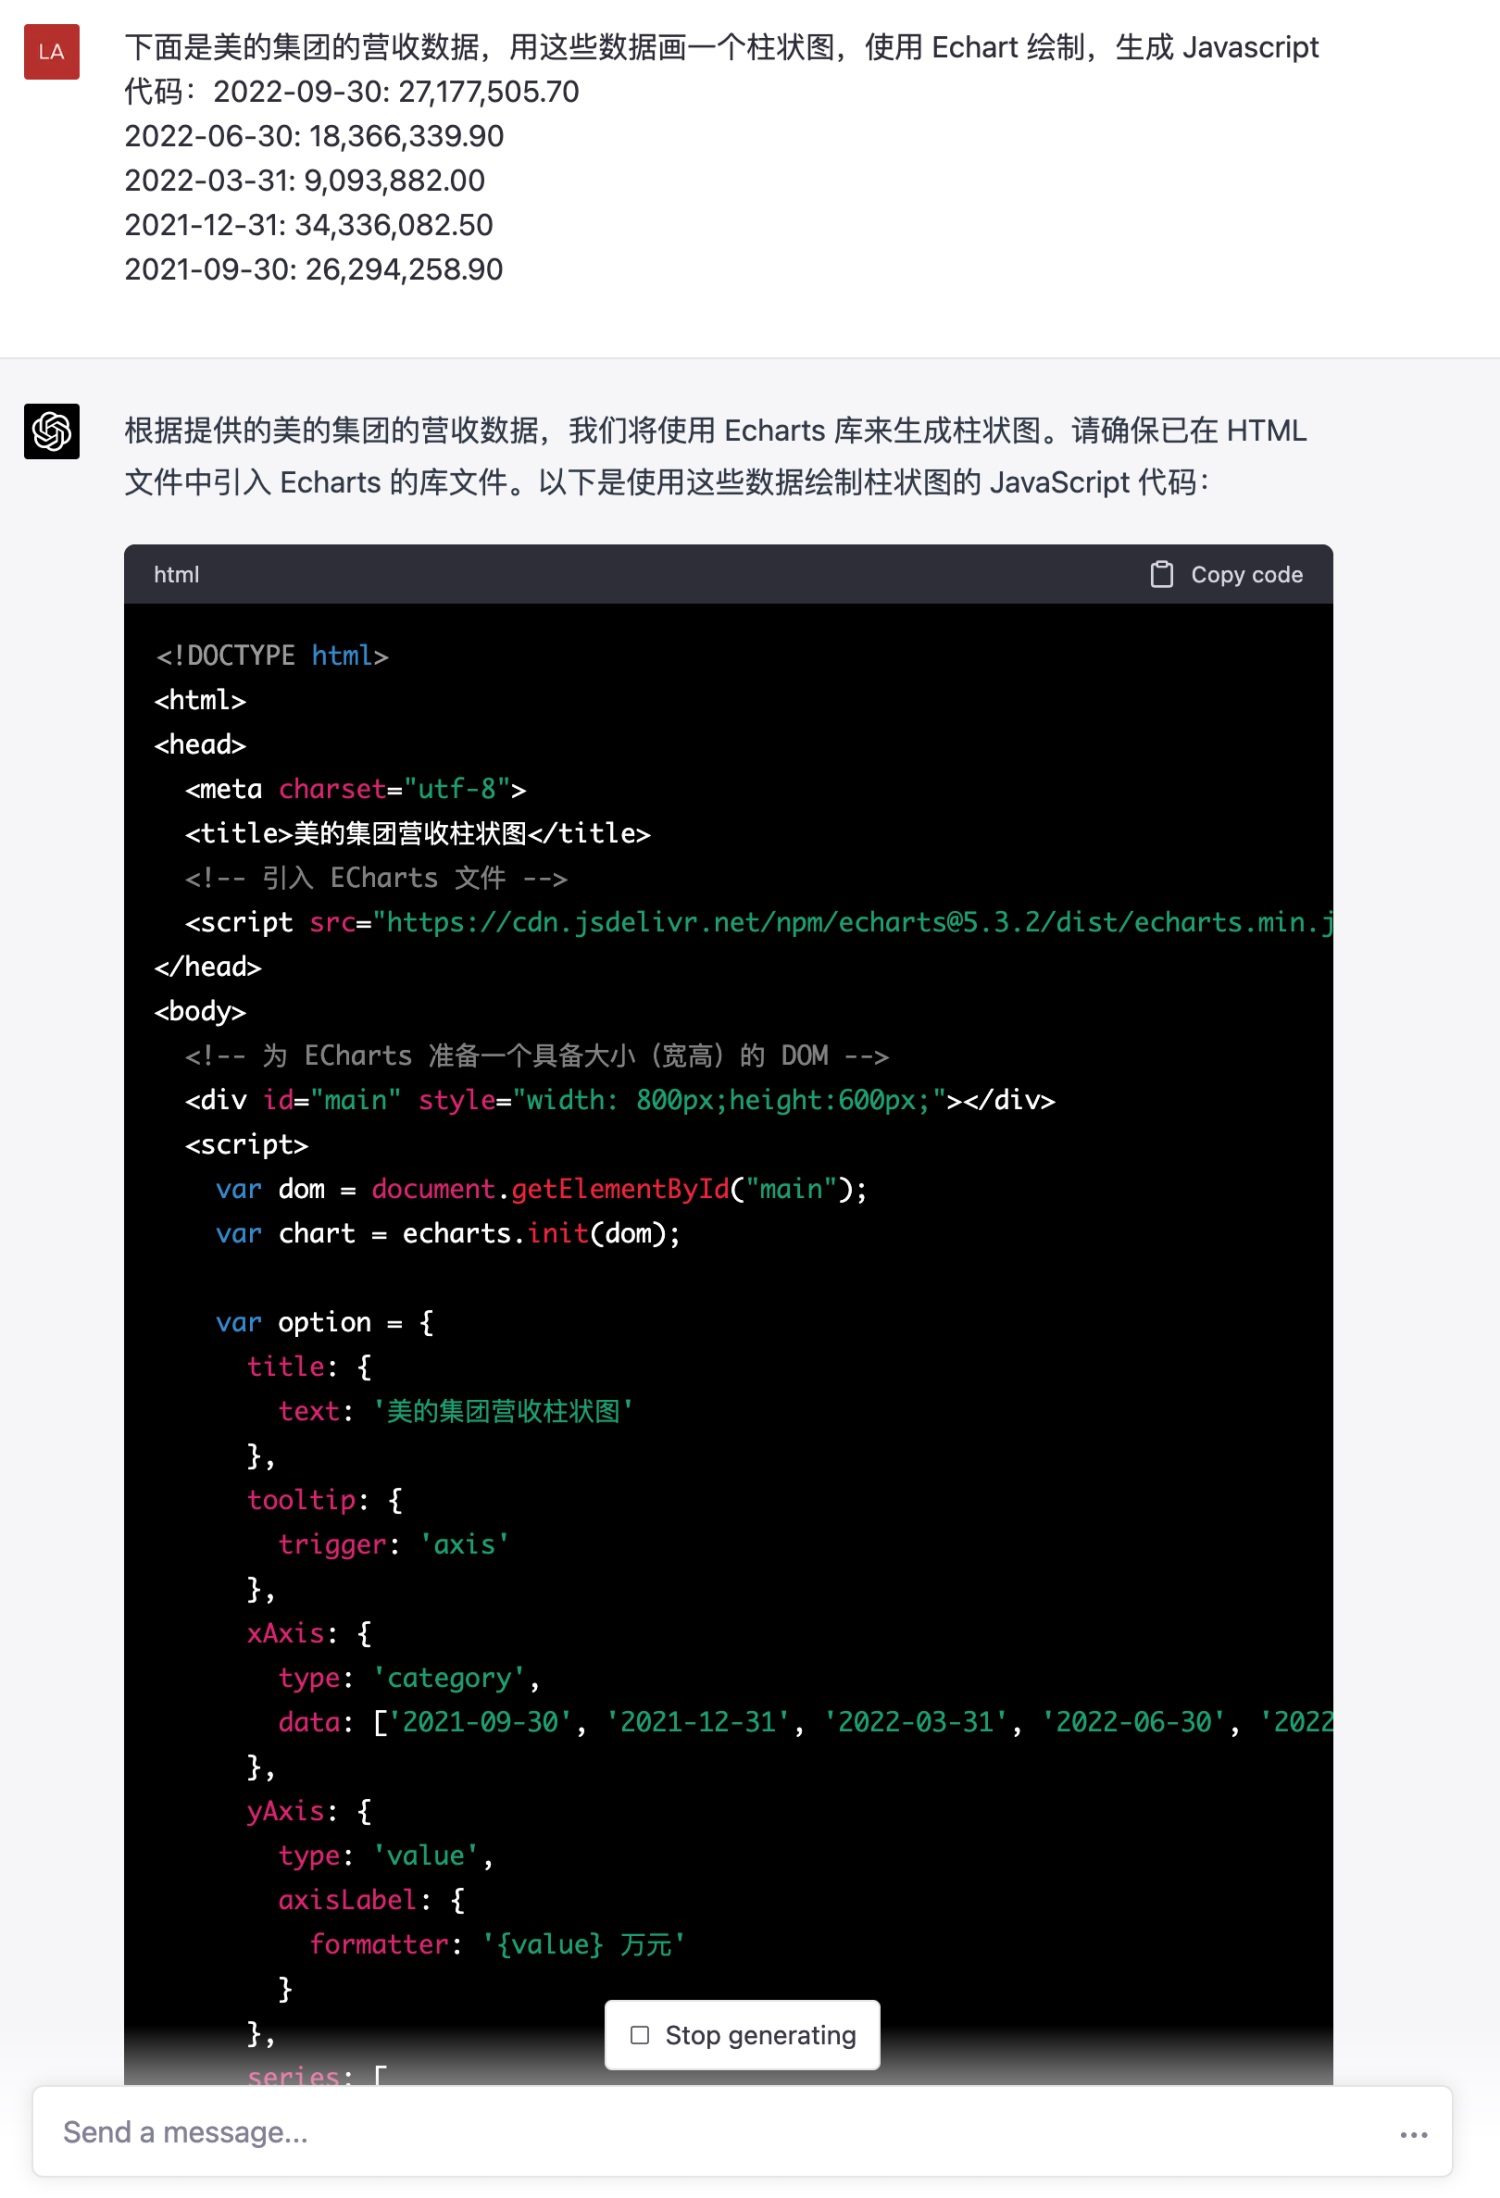Click the 'tooltip: {' code line
This screenshot has width=1500, height=2198.
click(x=325, y=1500)
